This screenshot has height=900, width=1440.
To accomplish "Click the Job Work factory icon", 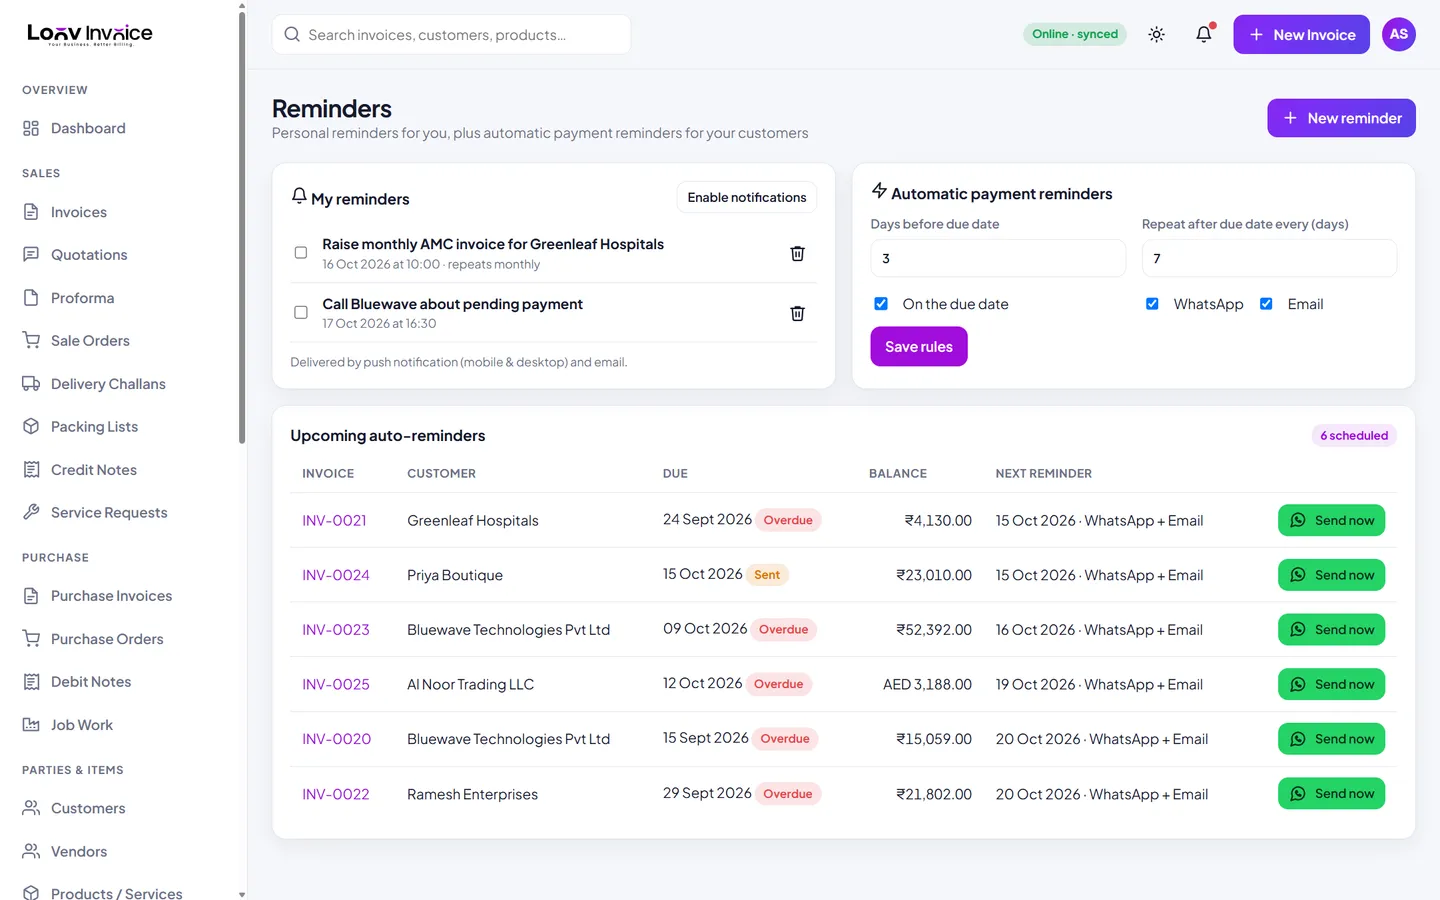I will pyautogui.click(x=31, y=724).
